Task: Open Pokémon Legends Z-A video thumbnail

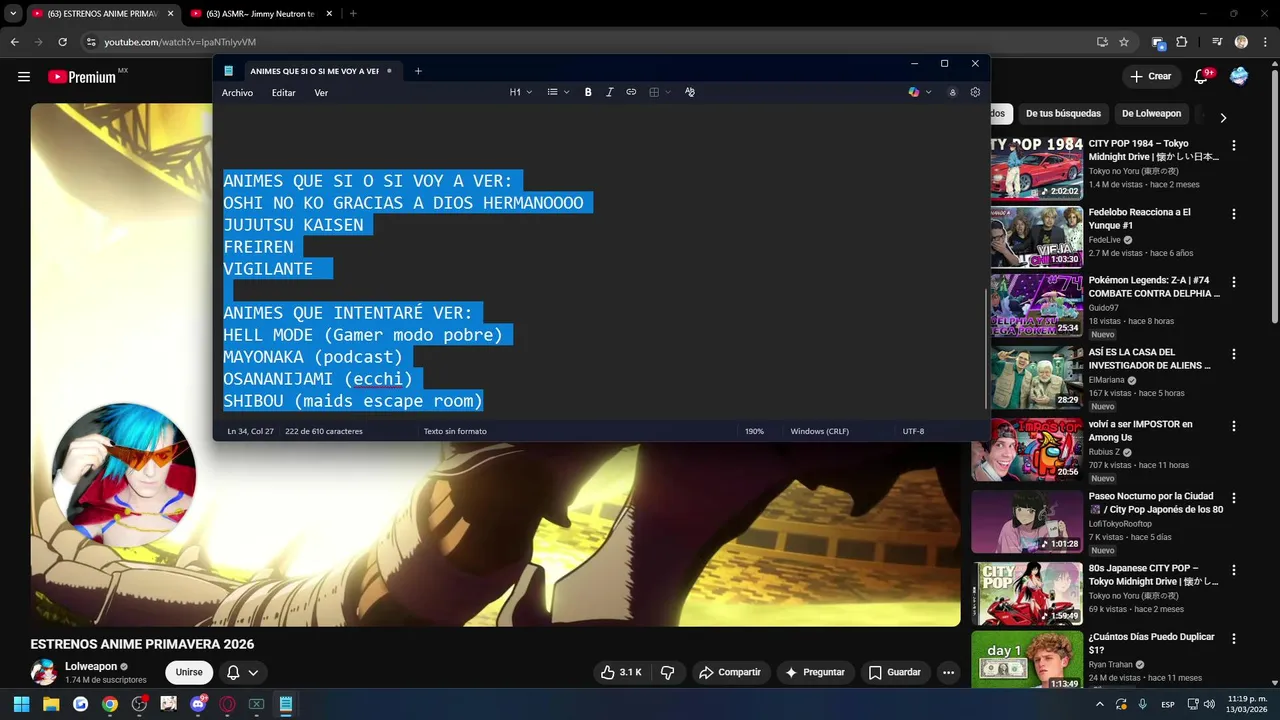Action: (x=1036, y=305)
